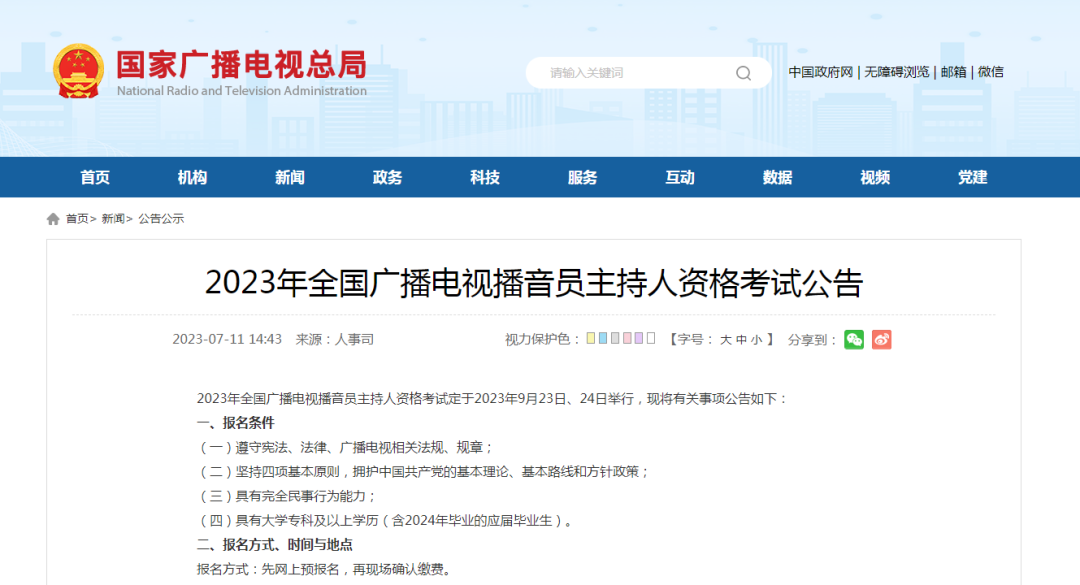This screenshot has height=585, width=1080.
Task: Go to the 服务 navigation section
Action: point(582,177)
